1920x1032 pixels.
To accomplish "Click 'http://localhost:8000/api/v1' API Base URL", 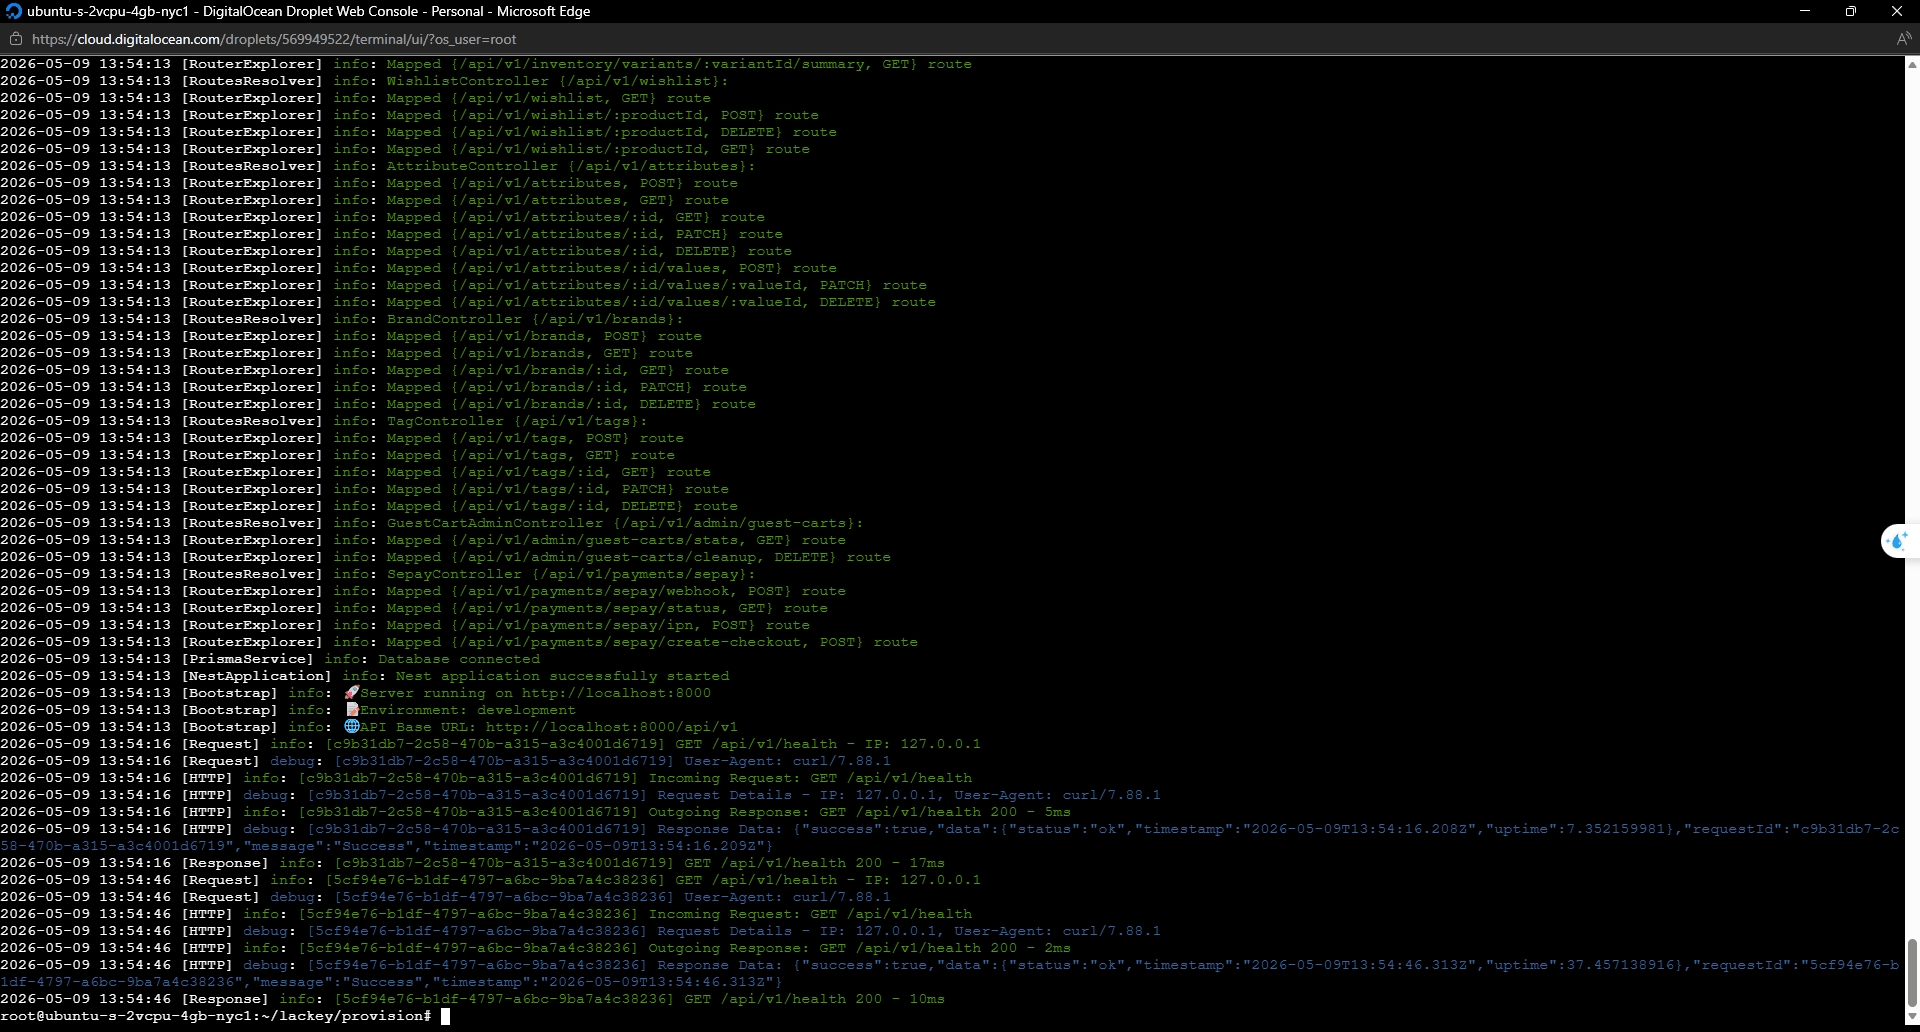I will click(611, 727).
